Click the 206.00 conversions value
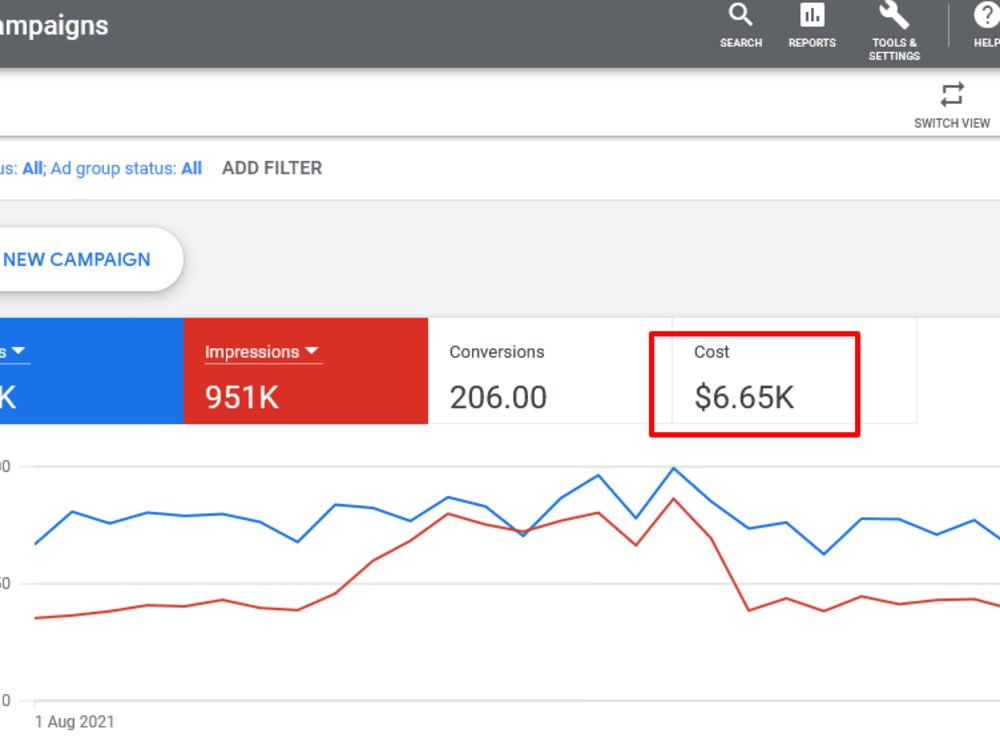 (498, 397)
